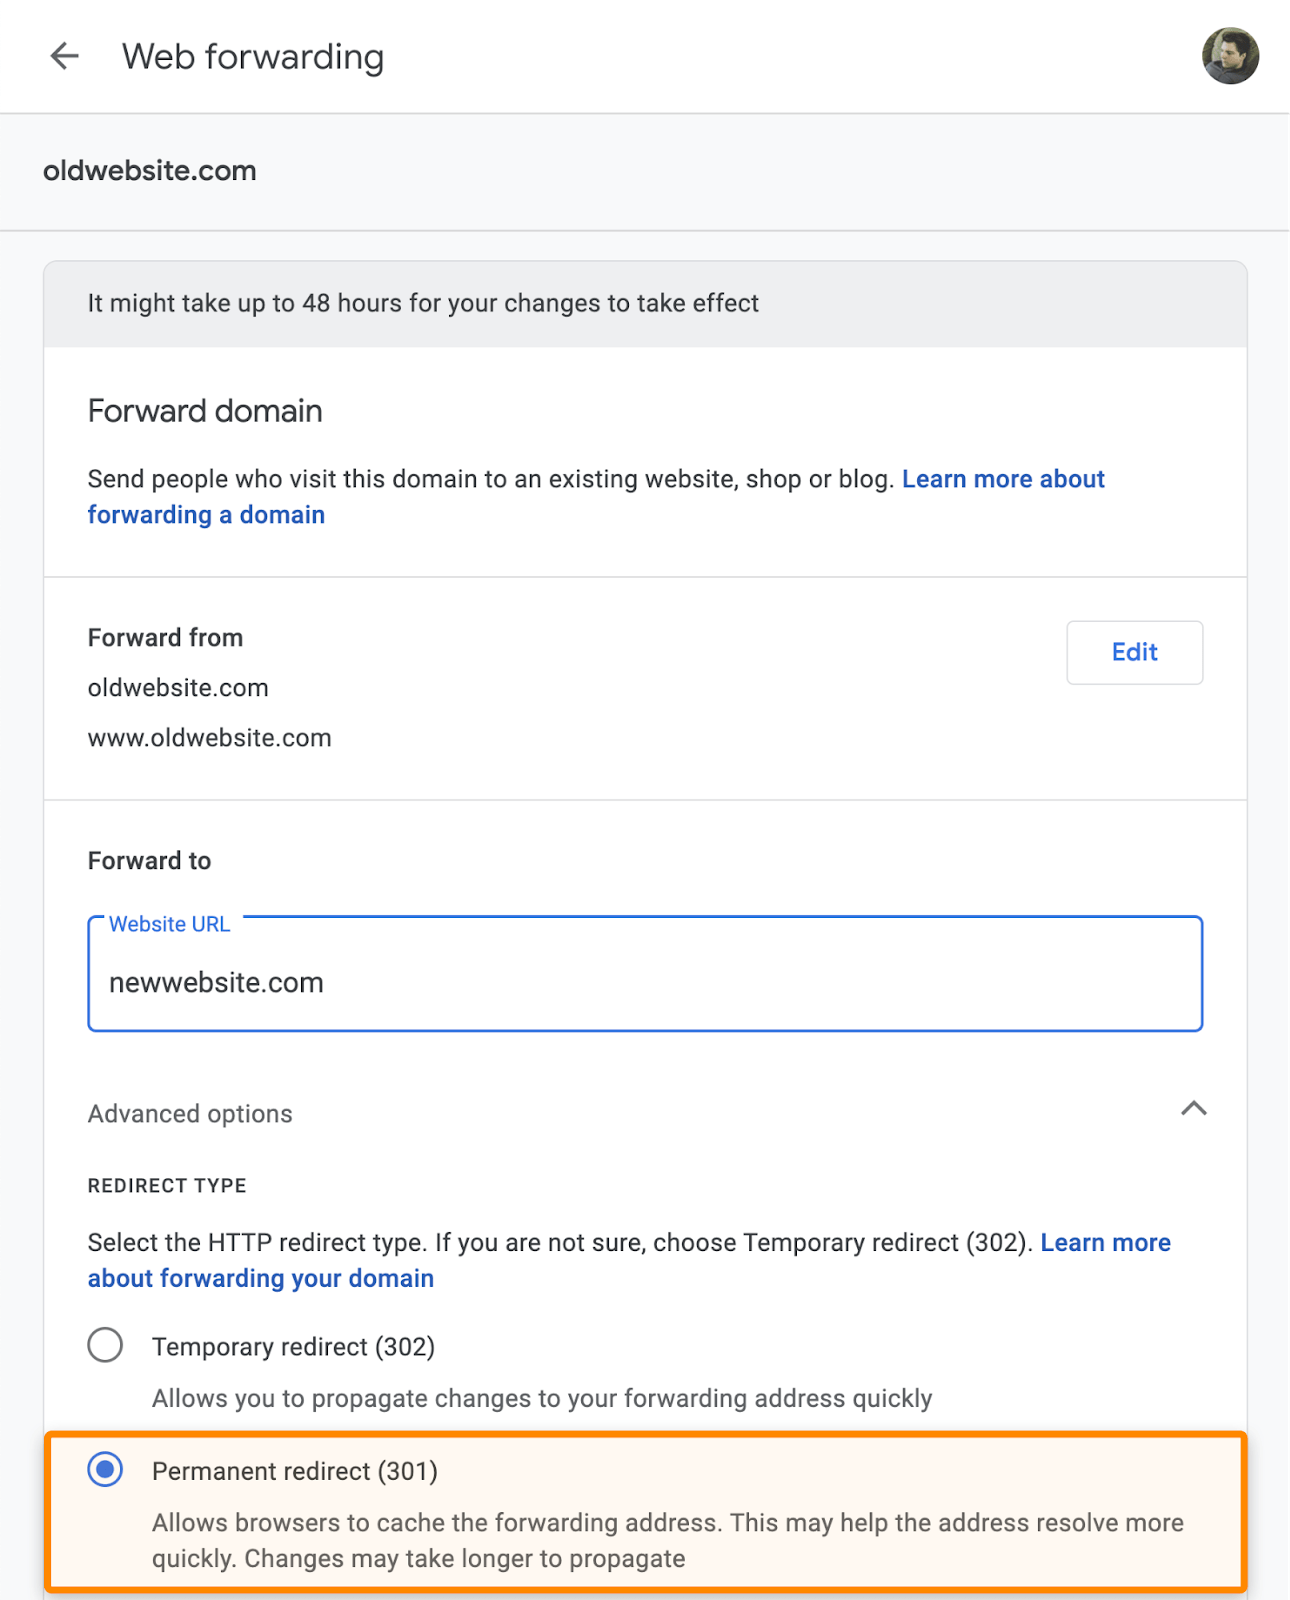Click the REDIRECT TYPE section label
Screen dimensions: 1290x1600
tap(166, 1185)
